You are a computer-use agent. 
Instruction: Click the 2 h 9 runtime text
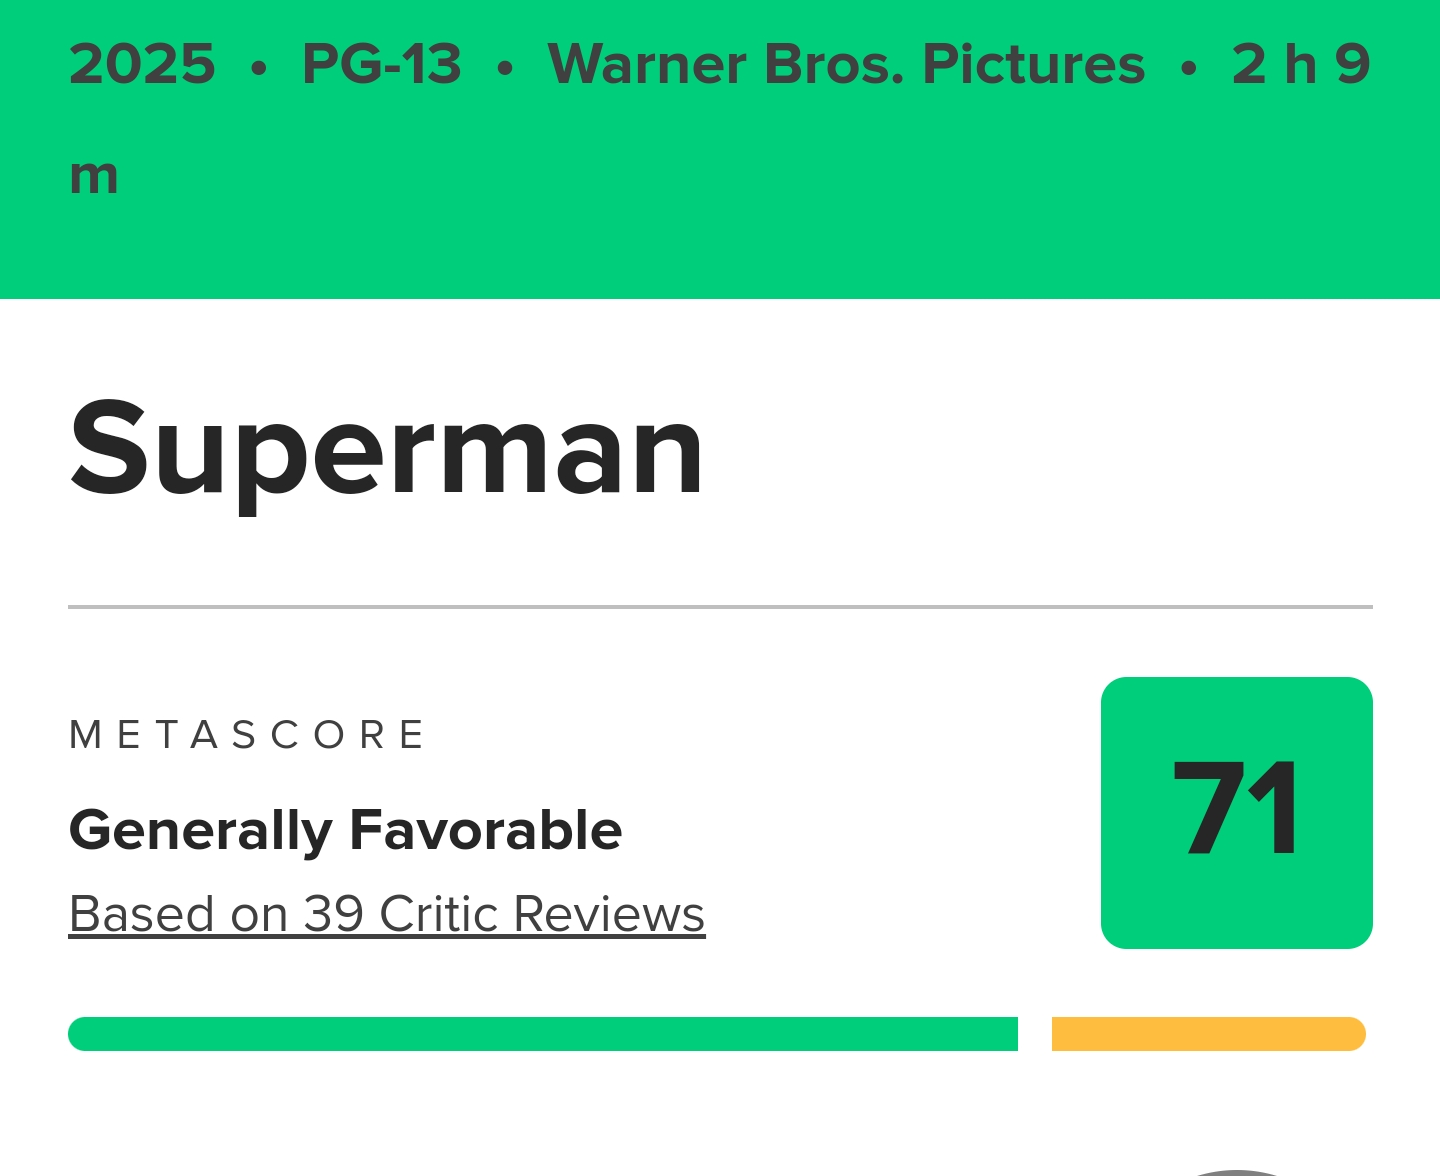coord(1301,64)
